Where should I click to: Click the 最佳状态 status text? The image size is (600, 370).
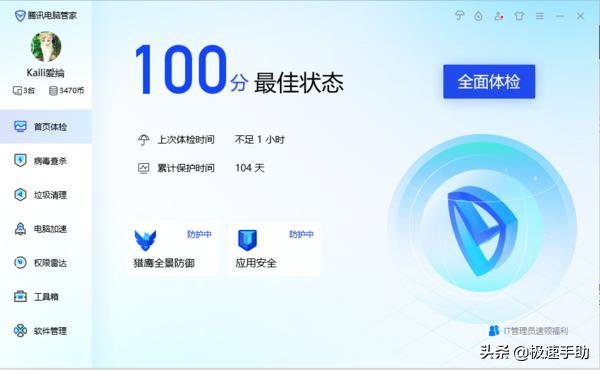click(299, 83)
